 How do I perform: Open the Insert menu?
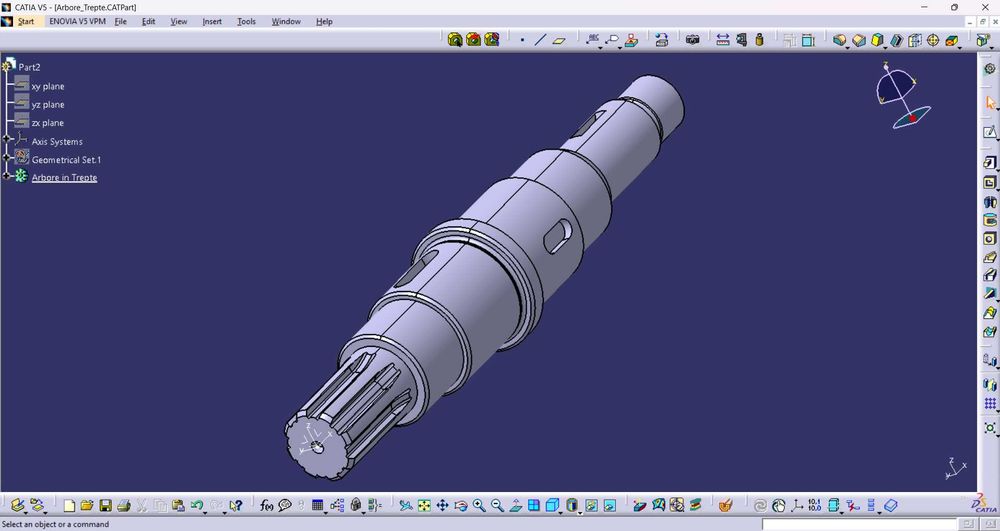tap(212, 22)
